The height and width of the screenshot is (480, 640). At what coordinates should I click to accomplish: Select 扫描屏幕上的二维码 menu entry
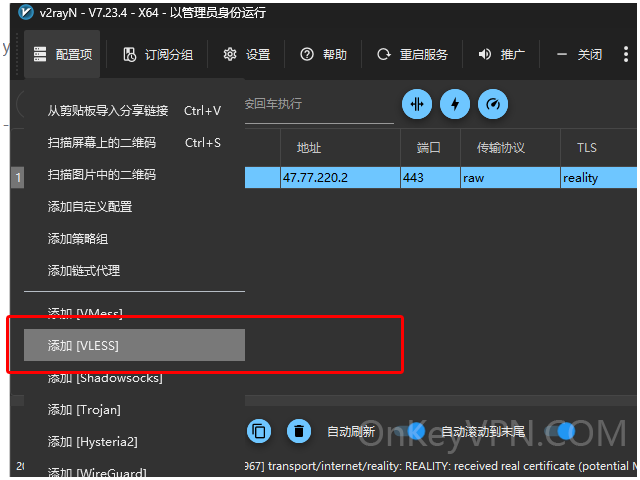(x=134, y=142)
